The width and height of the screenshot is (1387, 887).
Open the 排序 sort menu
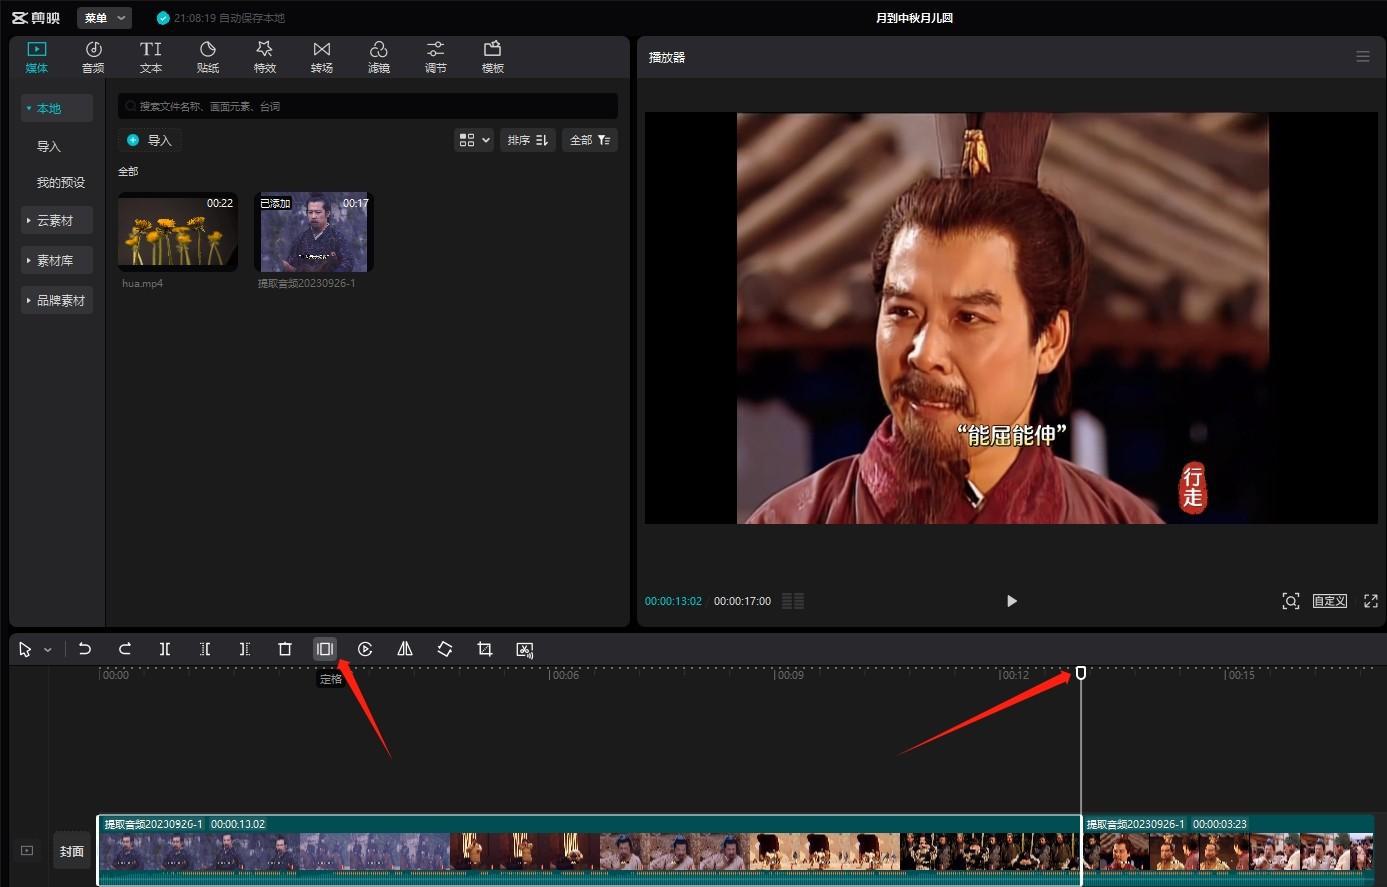(x=527, y=140)
